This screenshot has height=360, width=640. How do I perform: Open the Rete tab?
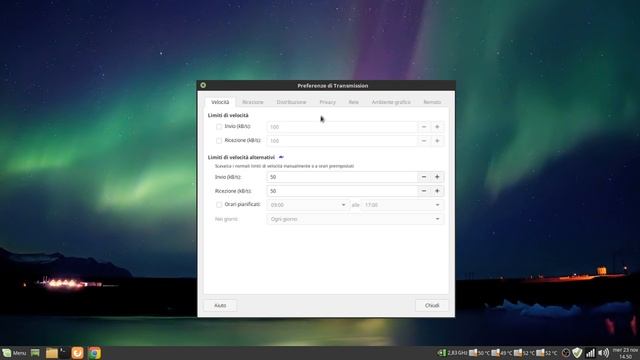pyautogui.click(x=353, y=102)
